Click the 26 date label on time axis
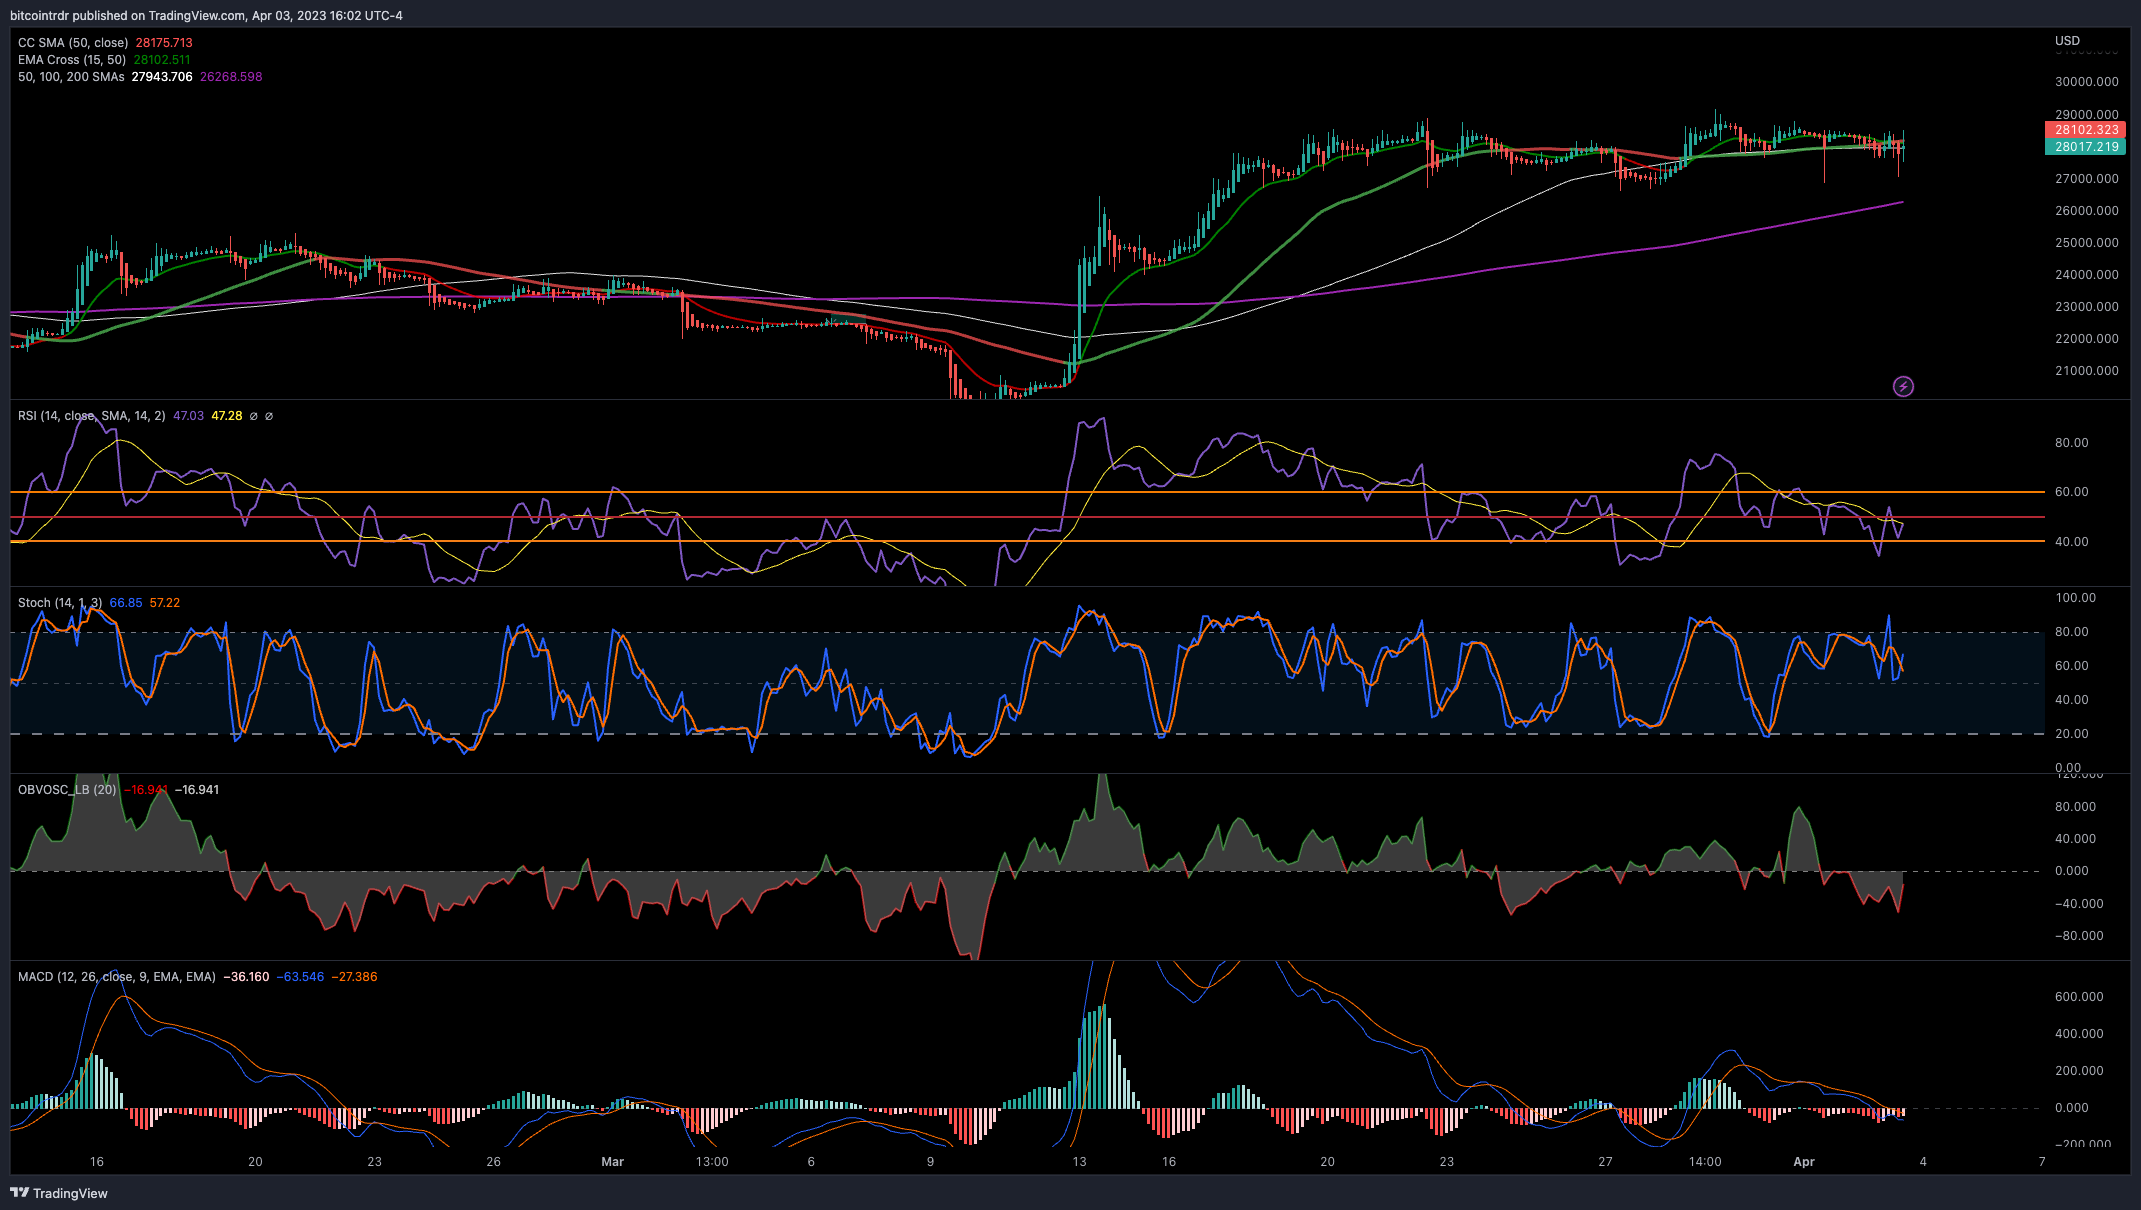 click(493, 1162)
